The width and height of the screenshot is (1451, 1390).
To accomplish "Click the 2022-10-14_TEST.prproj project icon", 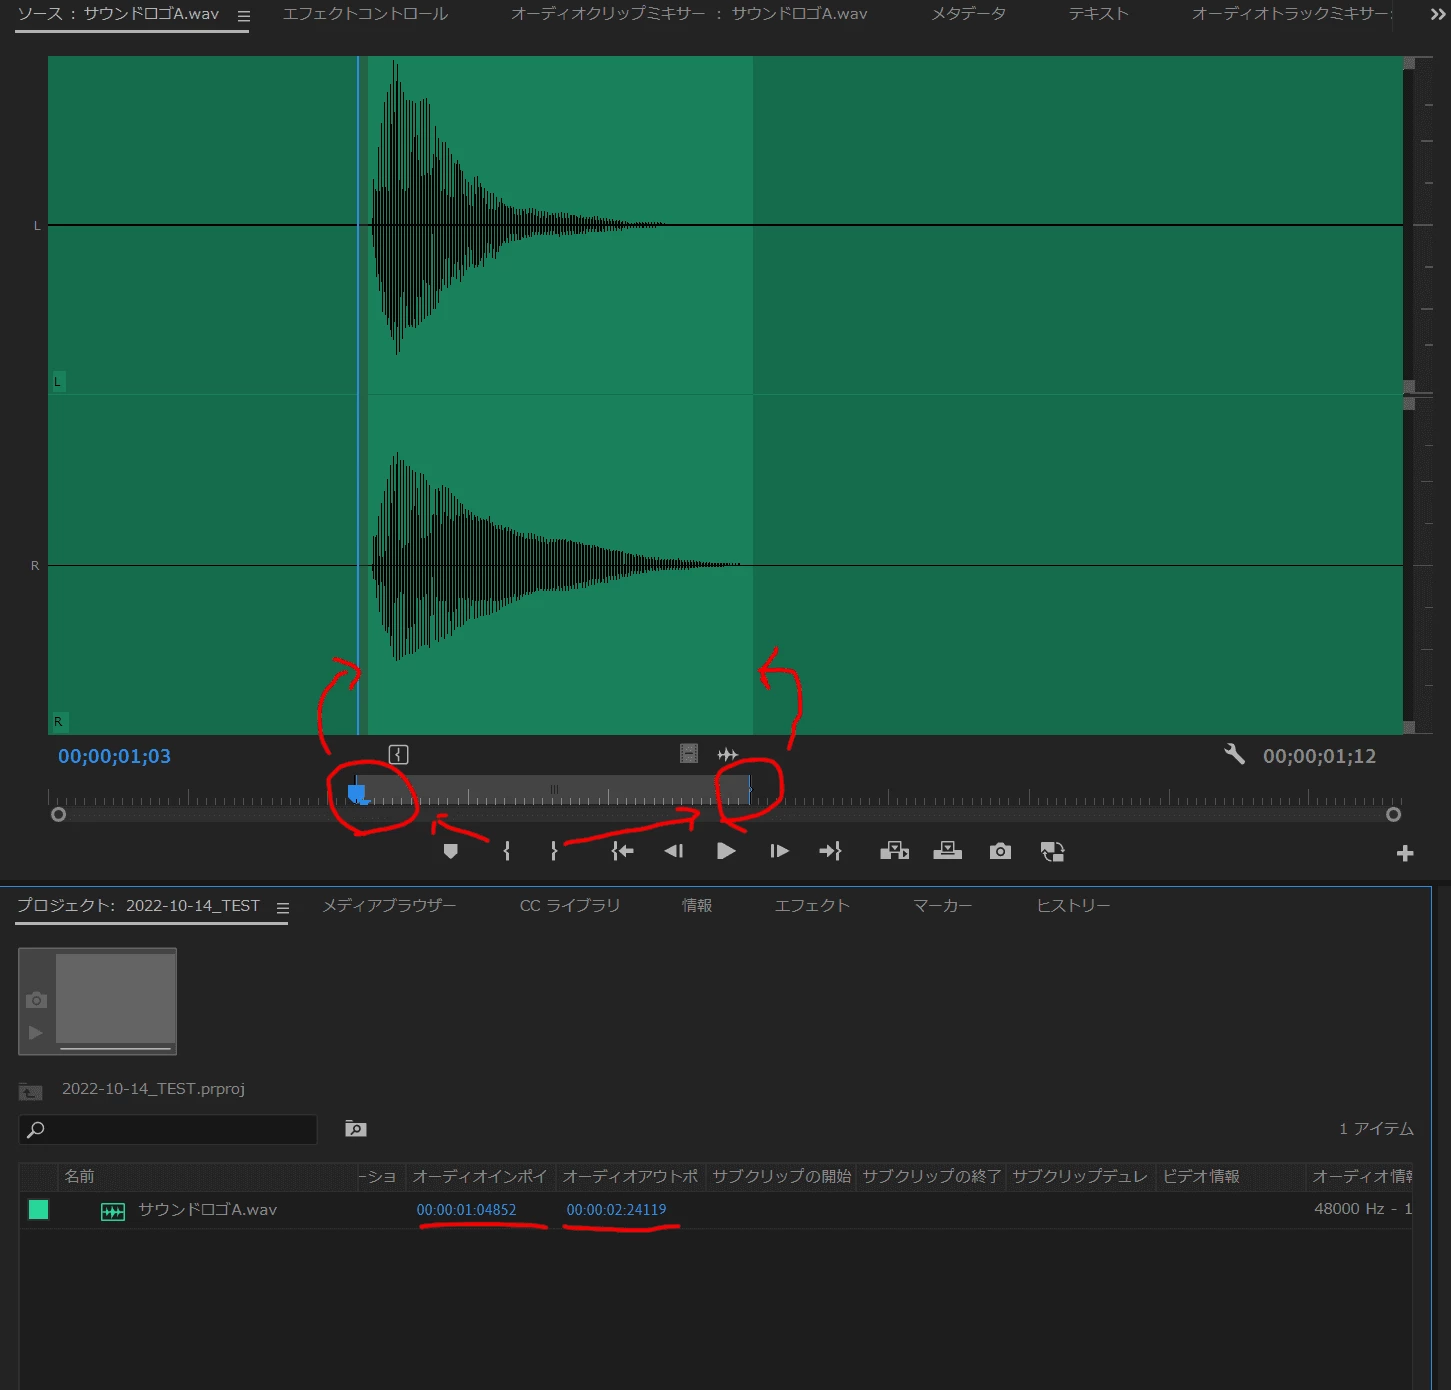I will 30,1091.
